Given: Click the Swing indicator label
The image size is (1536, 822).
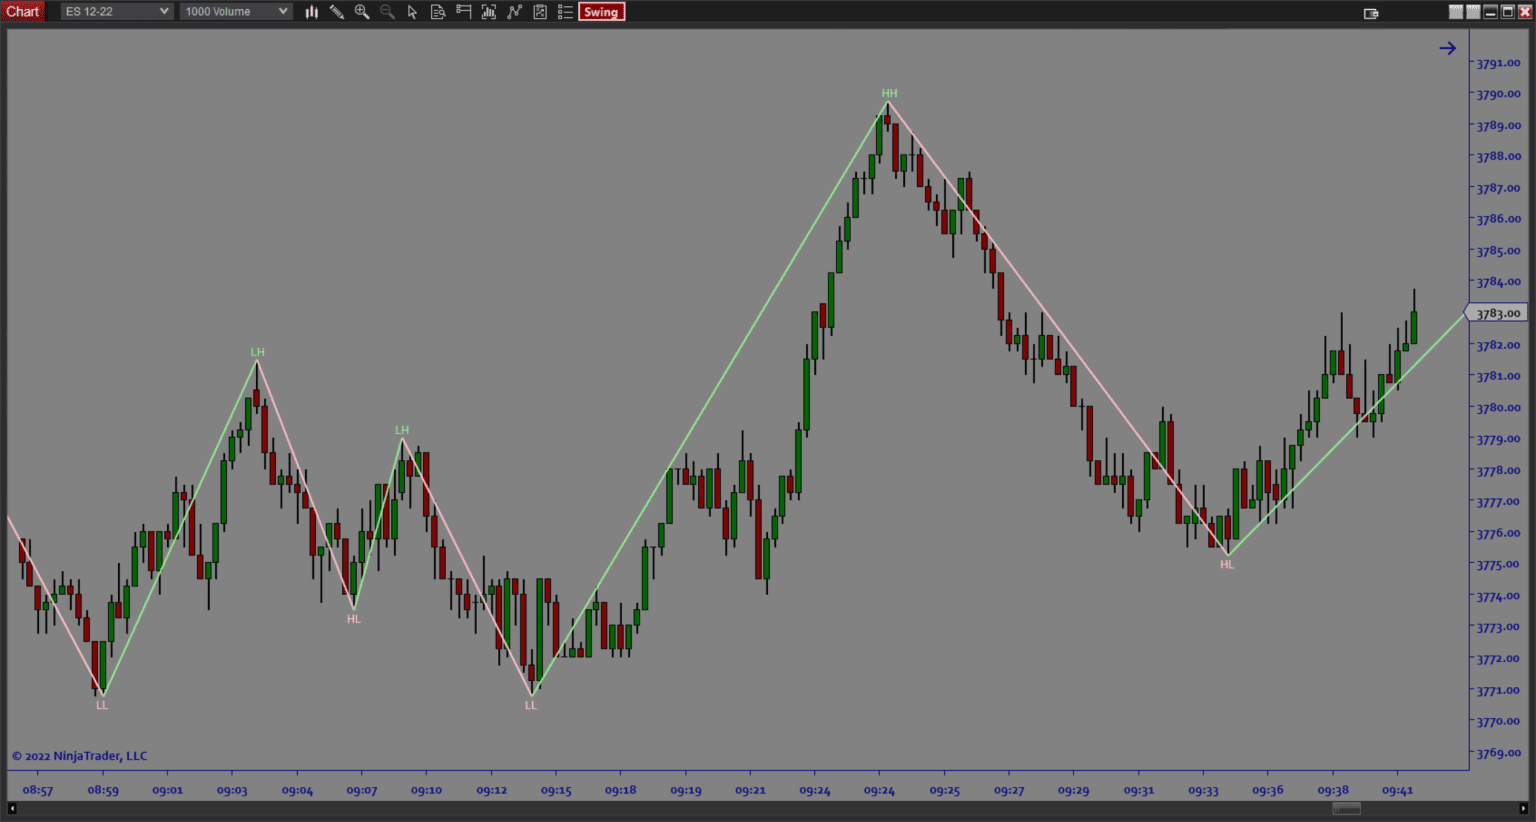Looking at the screenshot, I should point(601,12).
